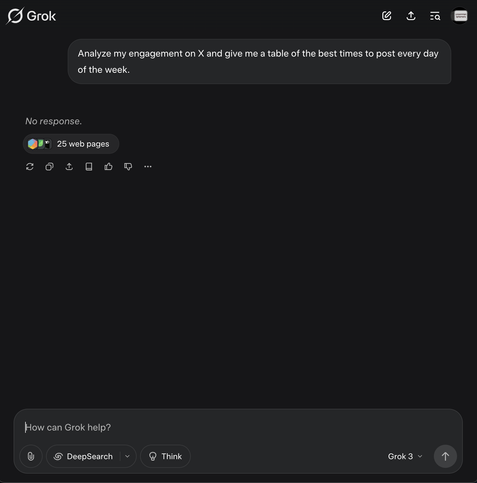Screen dimensions: 477x483
Task: Click the share upload icon in header
Action: tap(411, 16)
